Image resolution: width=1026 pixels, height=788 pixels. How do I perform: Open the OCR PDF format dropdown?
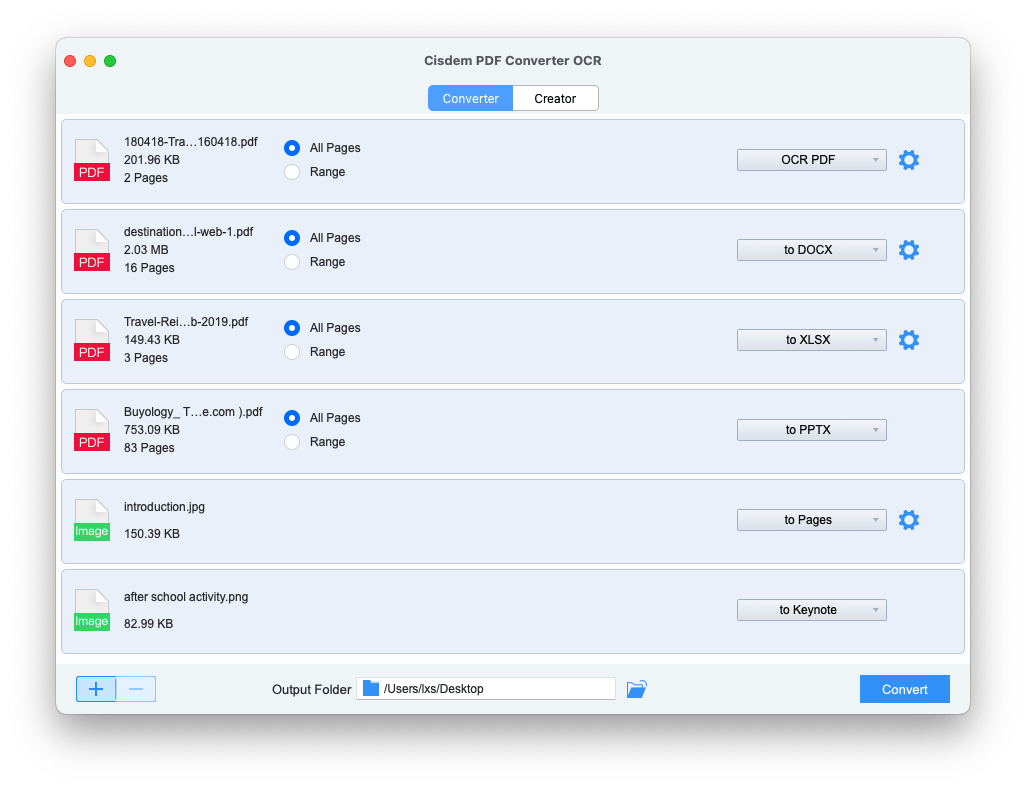click(811, 160)
